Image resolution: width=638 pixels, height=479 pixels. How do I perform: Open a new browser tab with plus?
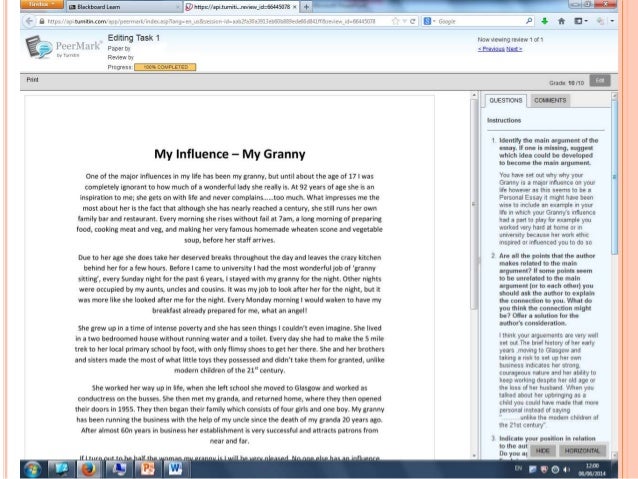(x=306, y=7)
